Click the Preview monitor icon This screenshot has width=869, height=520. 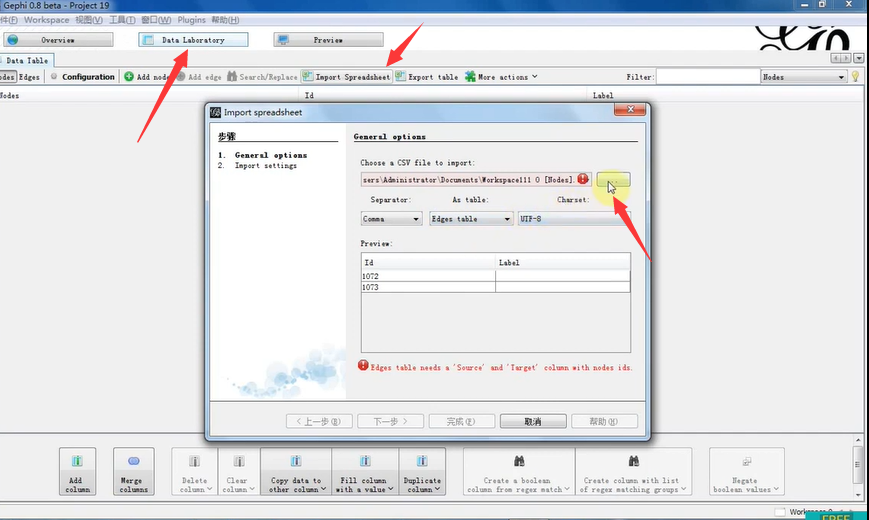tap(283, 40)
